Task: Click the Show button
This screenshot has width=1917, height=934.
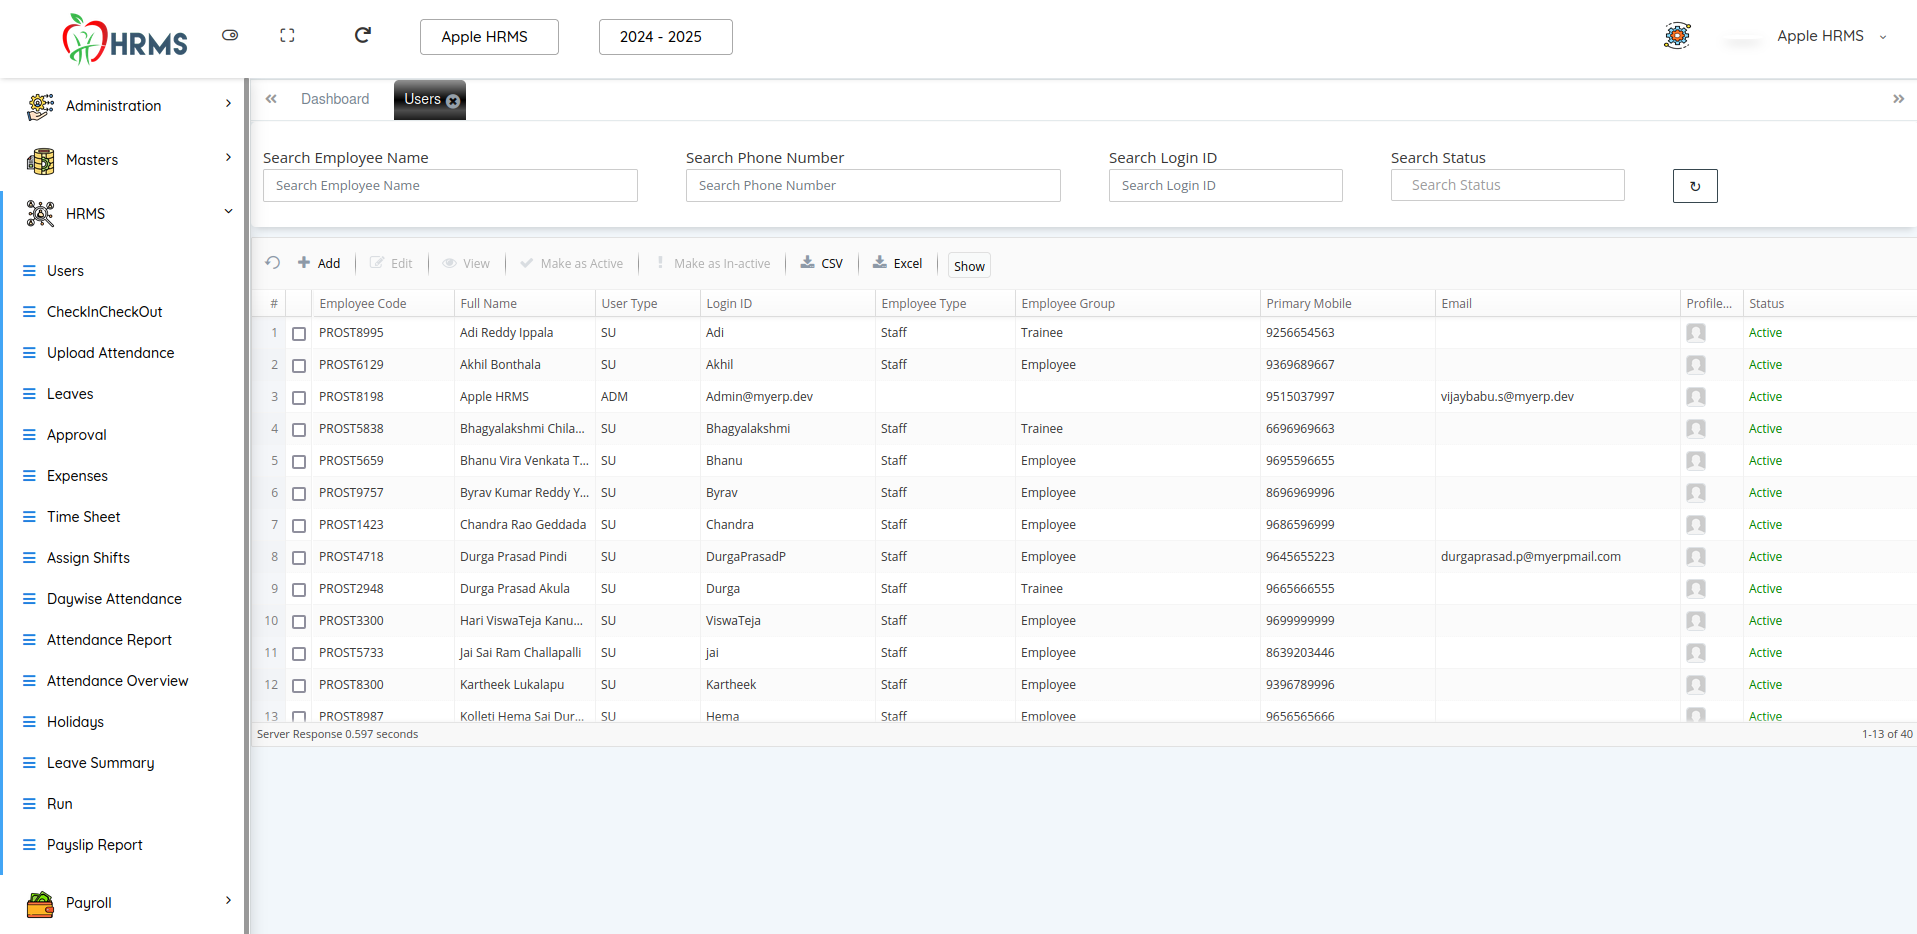Action: (969, 266)
